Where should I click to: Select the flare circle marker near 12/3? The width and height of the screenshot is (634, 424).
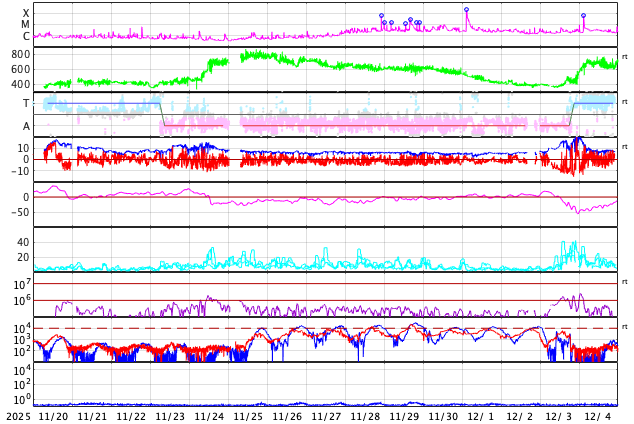(583, 16)
